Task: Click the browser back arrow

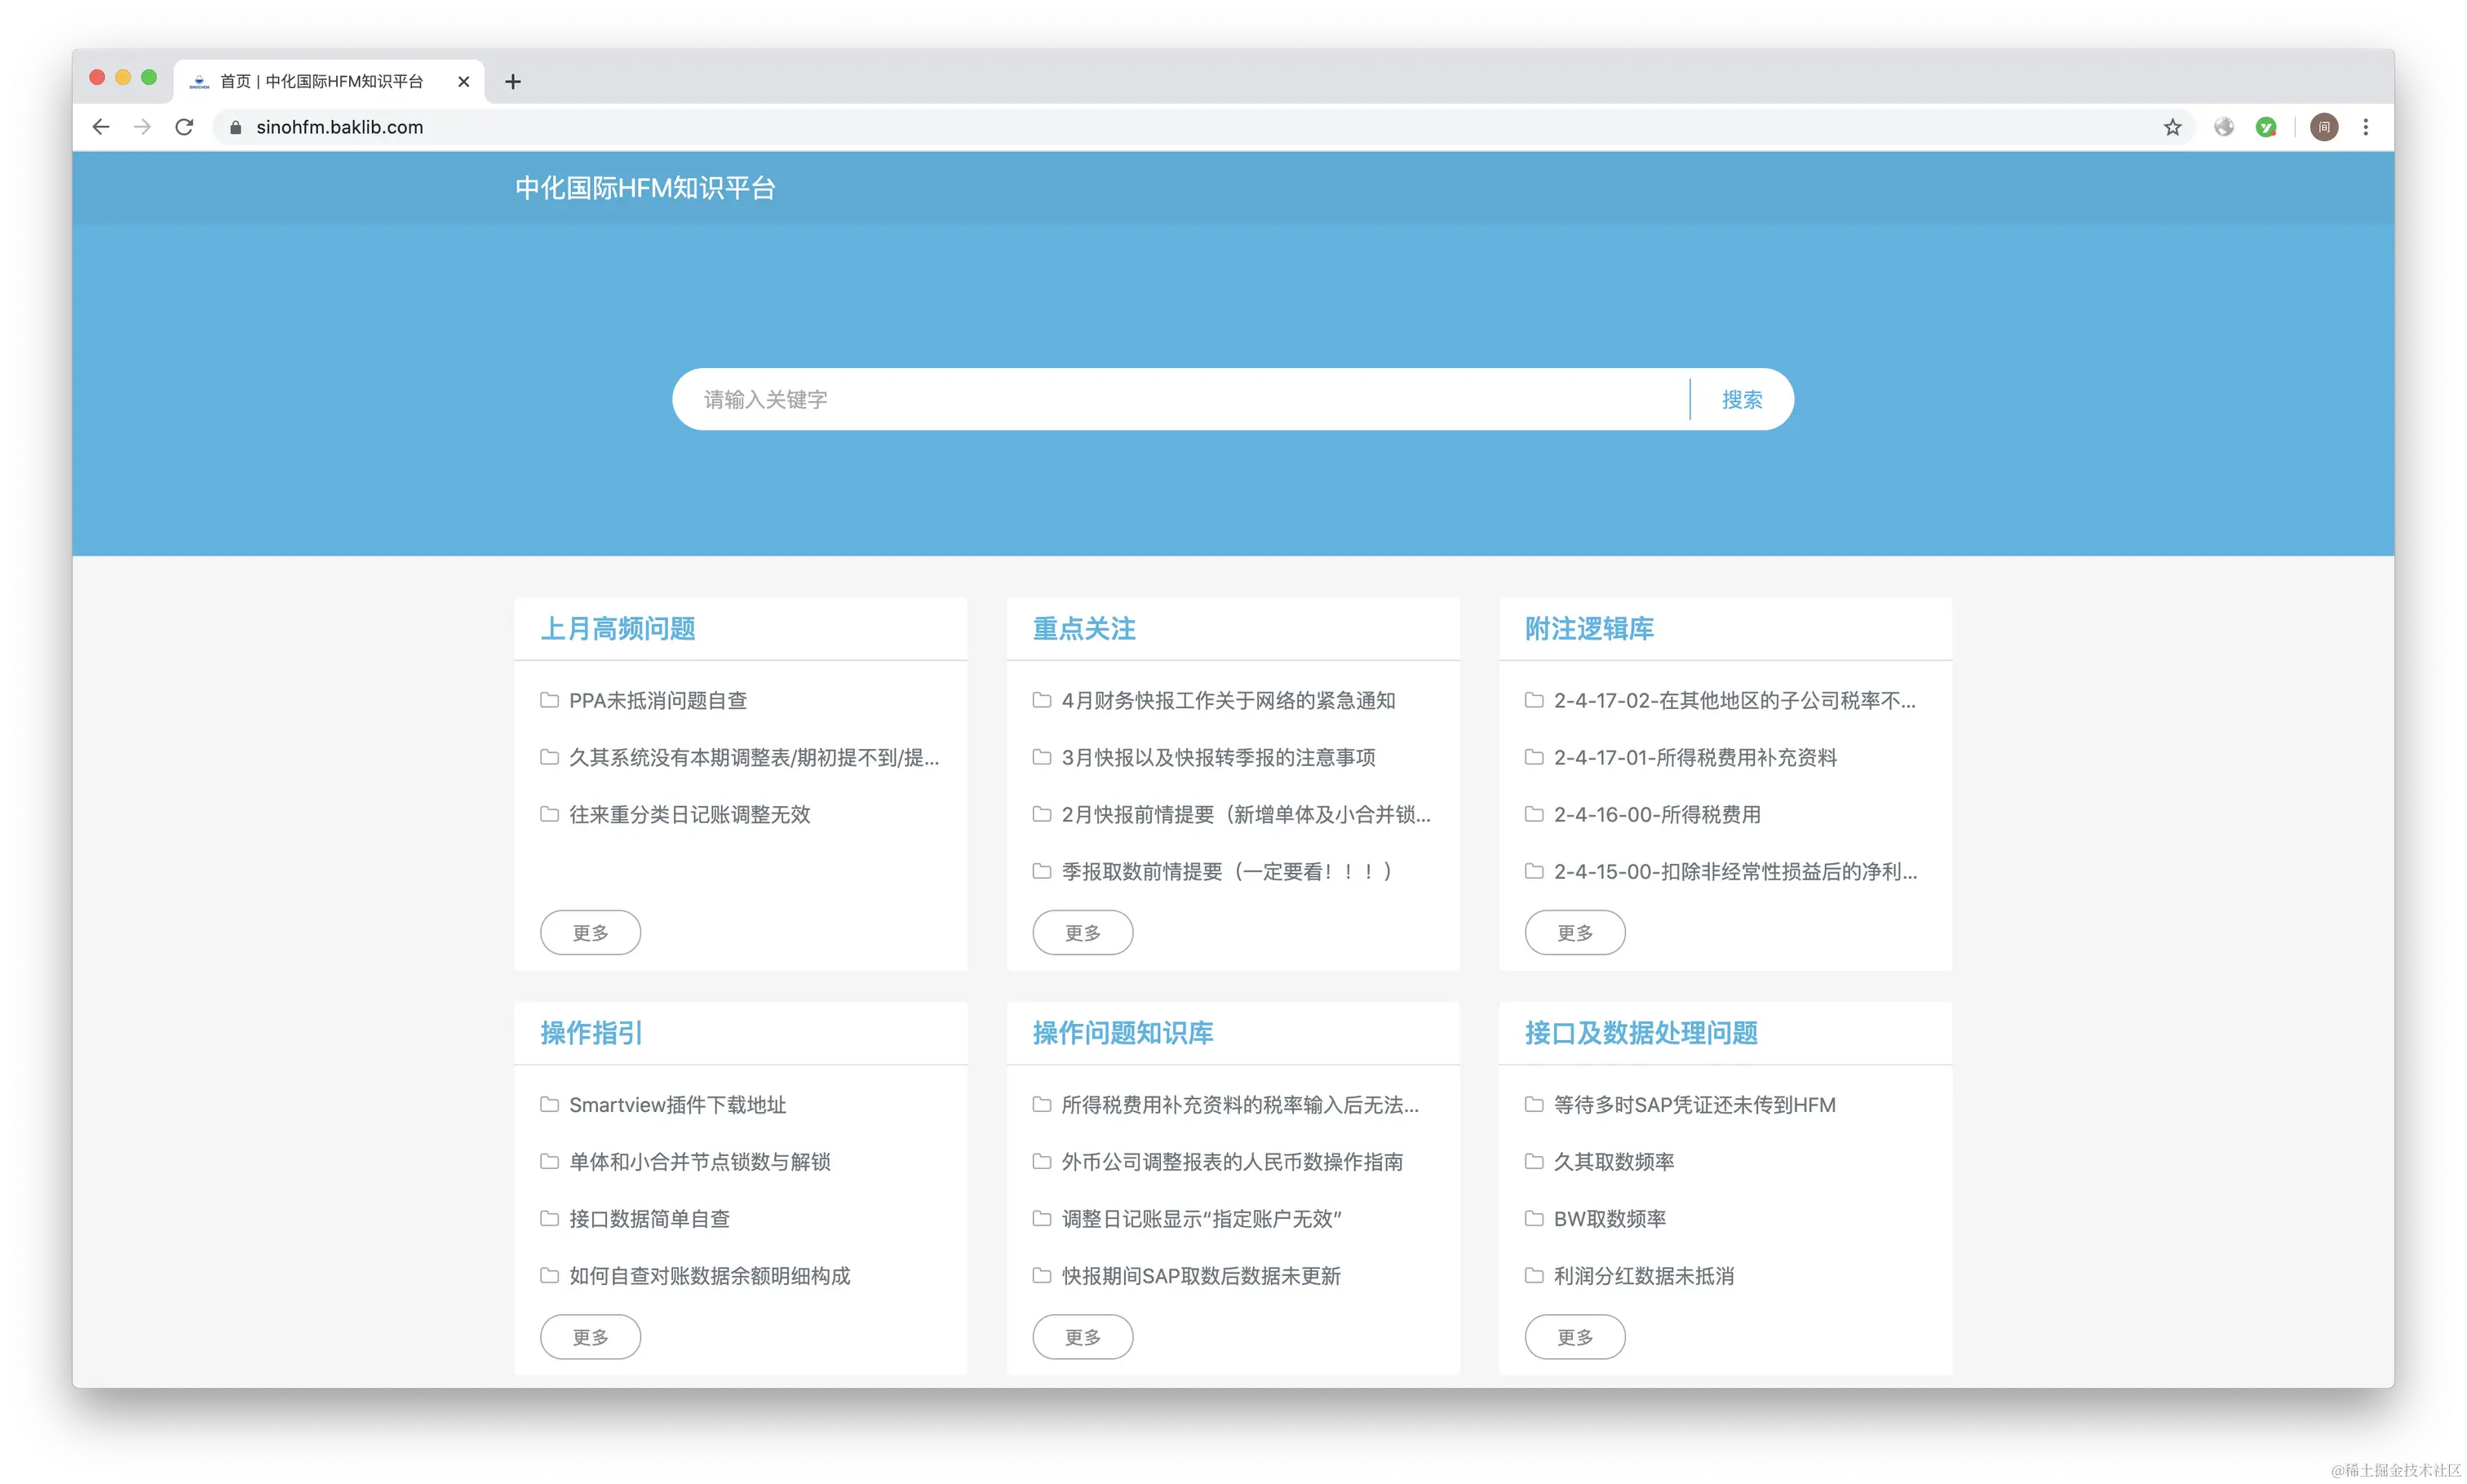Action: click(x=101, y=127)
